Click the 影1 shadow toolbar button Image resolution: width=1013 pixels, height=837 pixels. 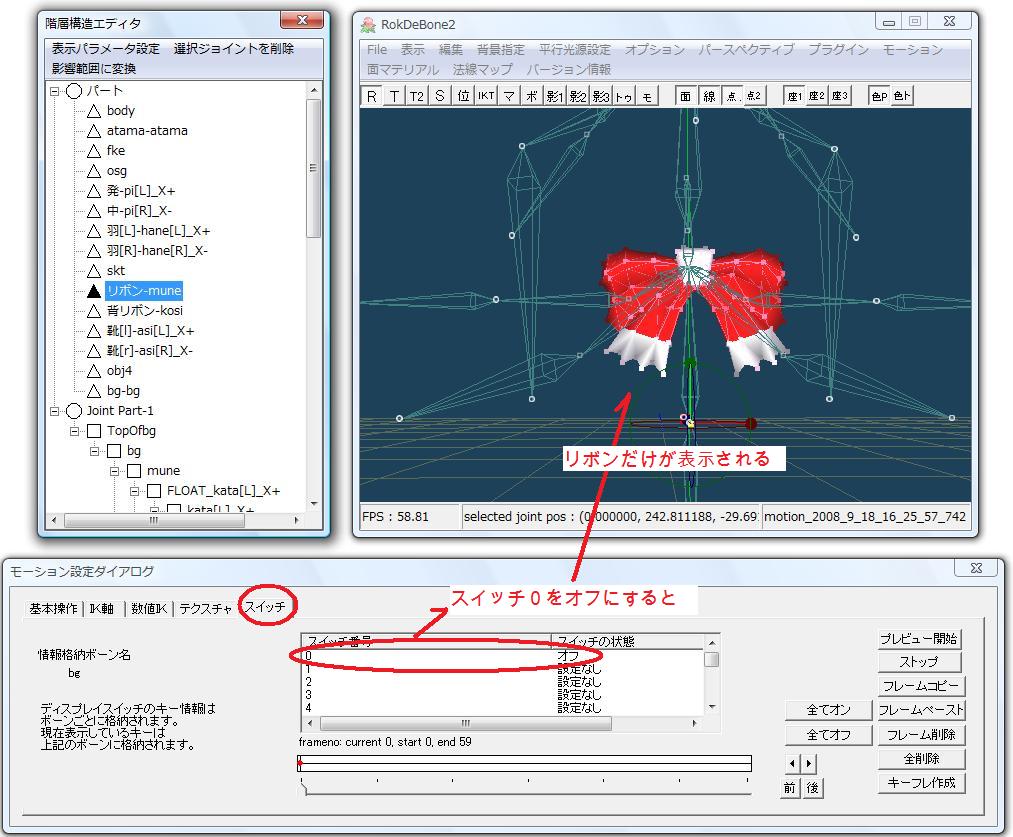tap(555, 96)
